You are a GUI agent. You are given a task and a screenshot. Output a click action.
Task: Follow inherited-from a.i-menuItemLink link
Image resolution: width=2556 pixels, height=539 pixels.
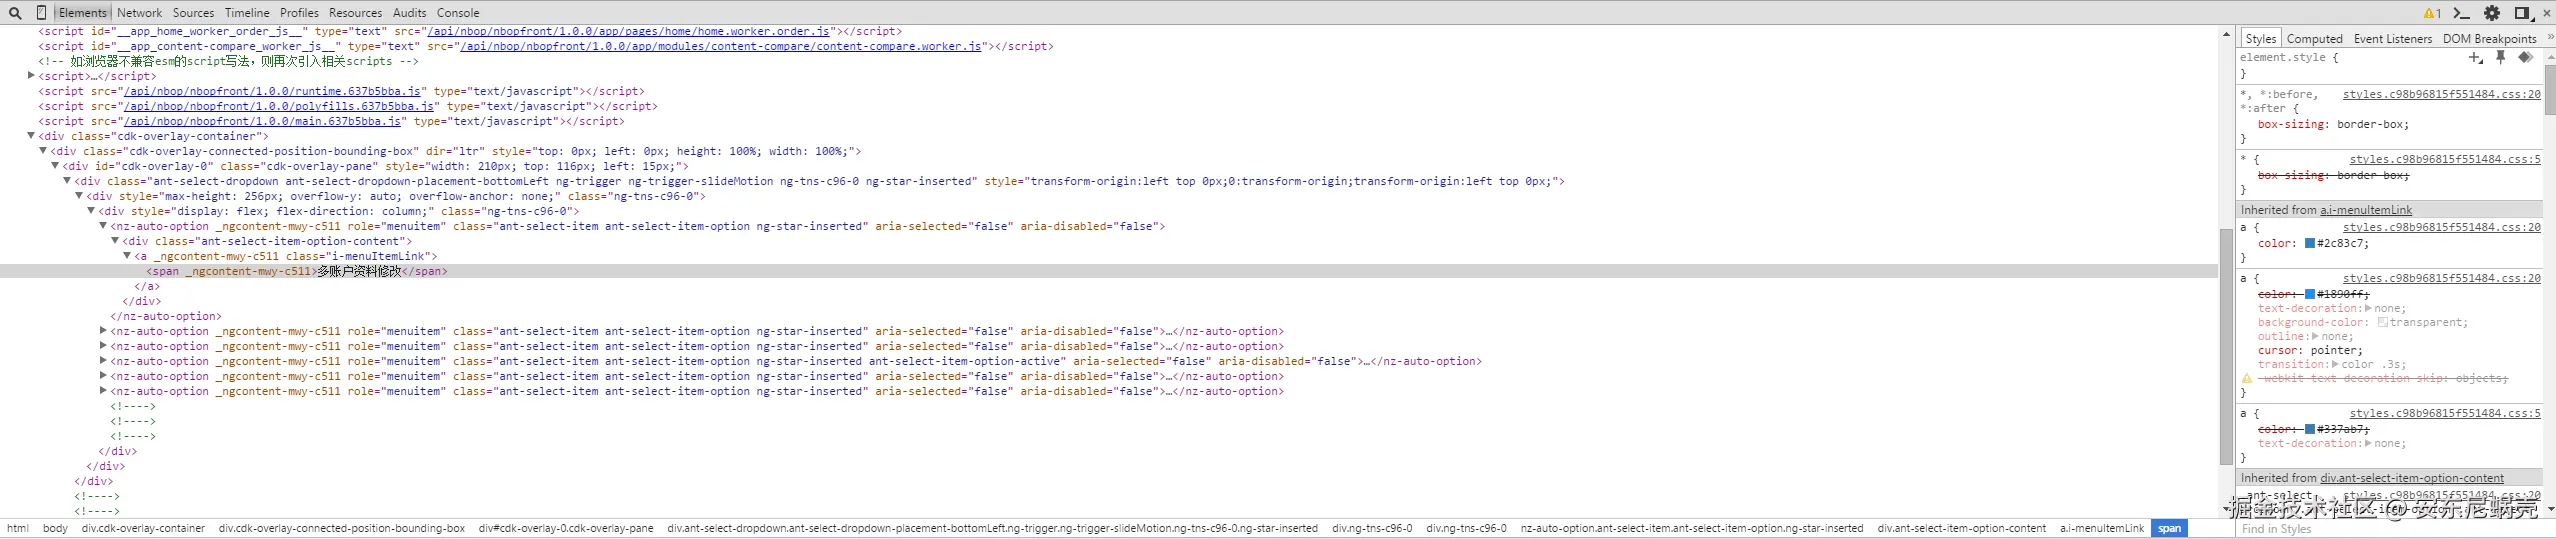[2366, 210]
